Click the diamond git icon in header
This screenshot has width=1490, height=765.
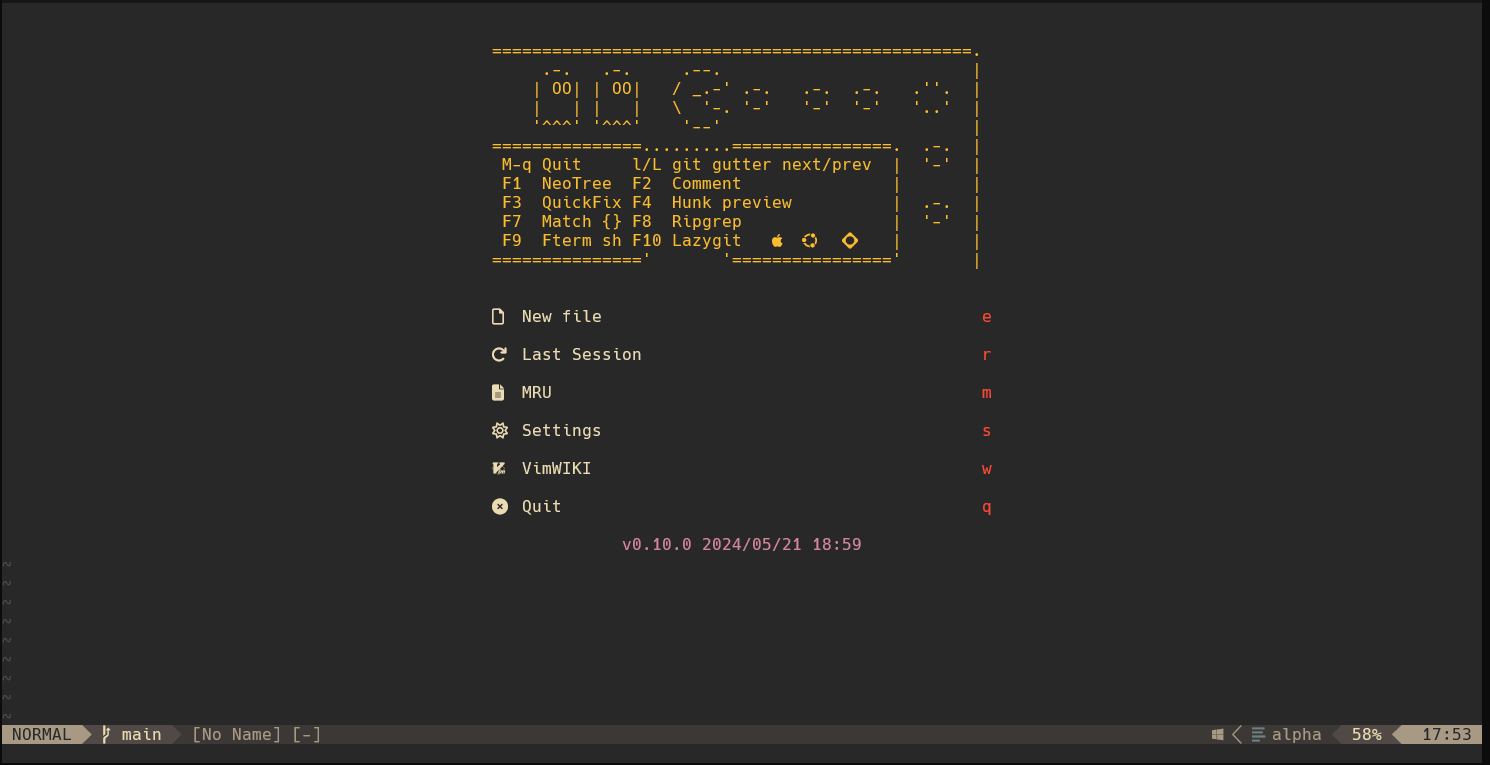(x=850, y=241)
